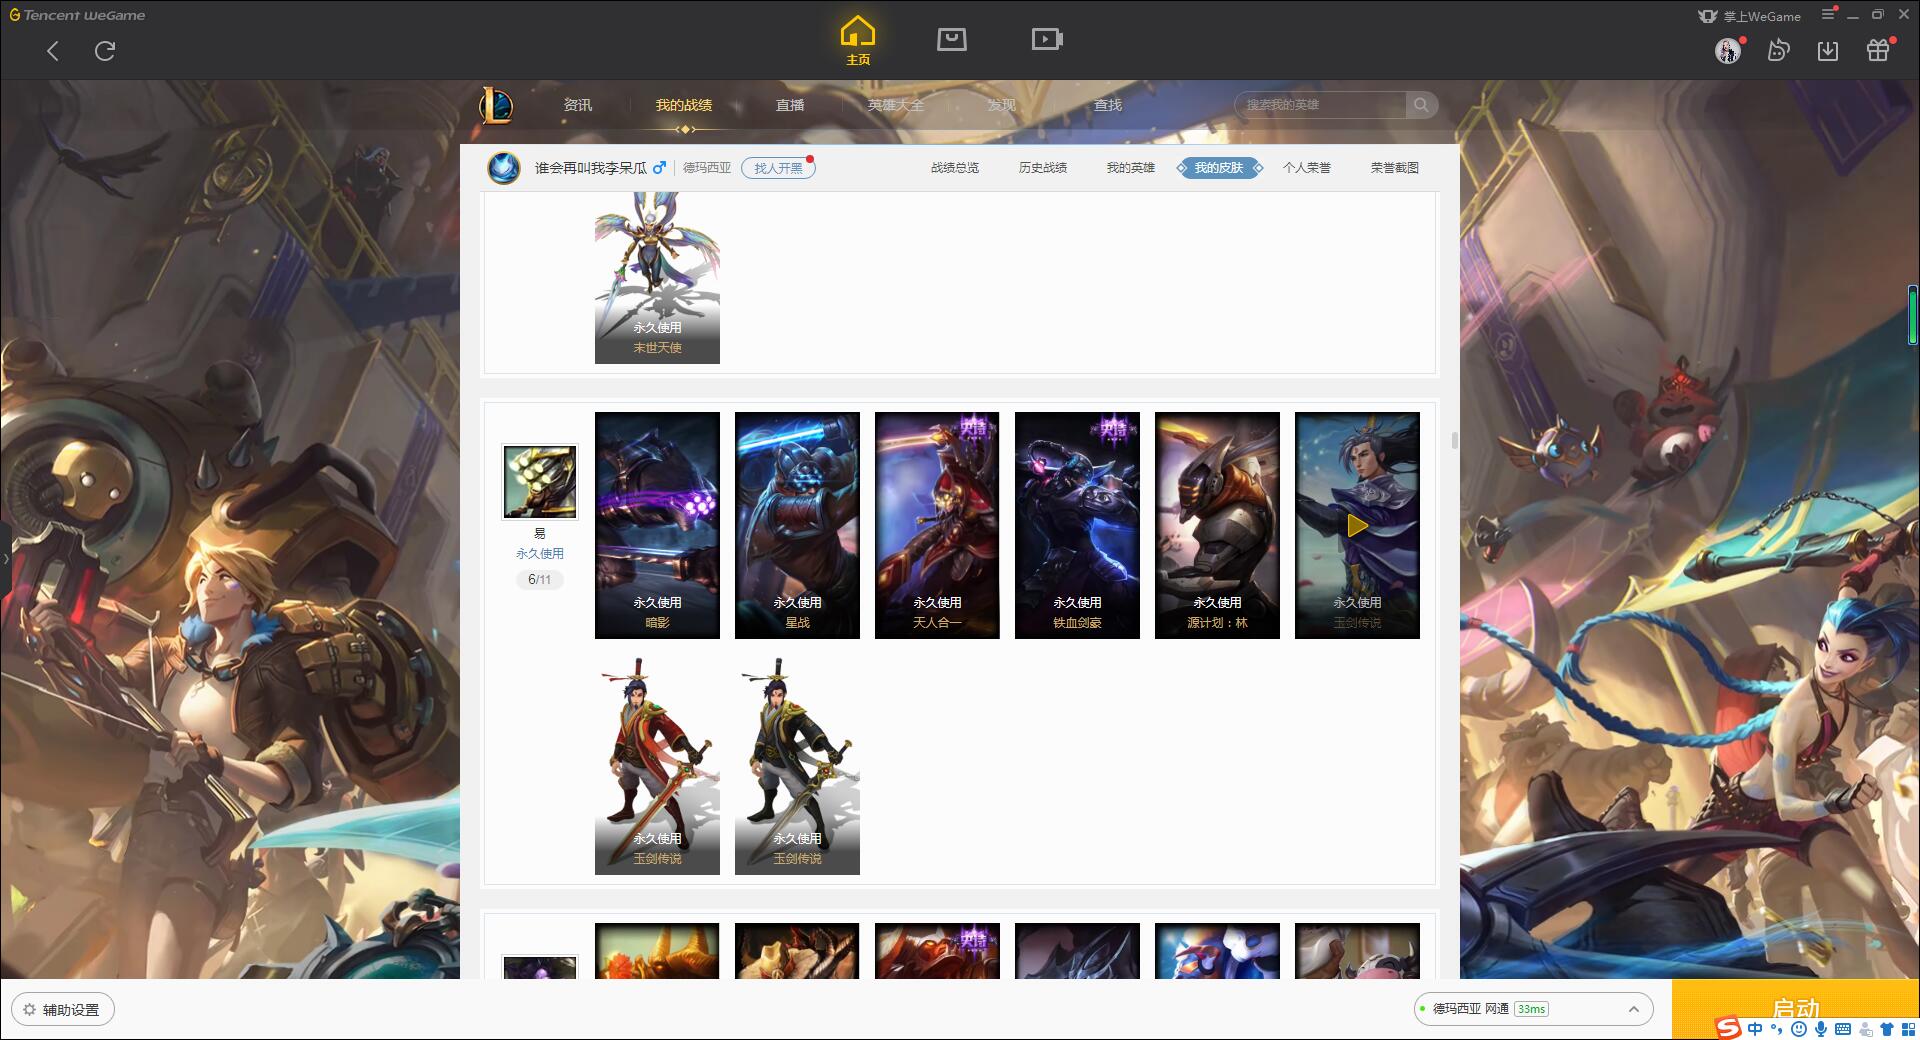Click the smiley emoji icon in IME bar
The width and height of the screenshot is (1920, 1040).
[1799, 1029]
